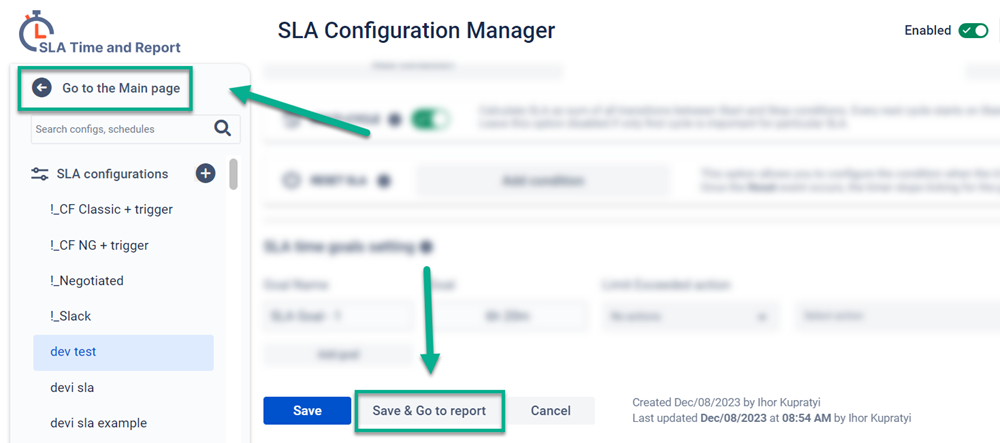This screenshot has height=443, width=1000.
Task: Open the Select action dropdown
Action: (x=895, y=317)
